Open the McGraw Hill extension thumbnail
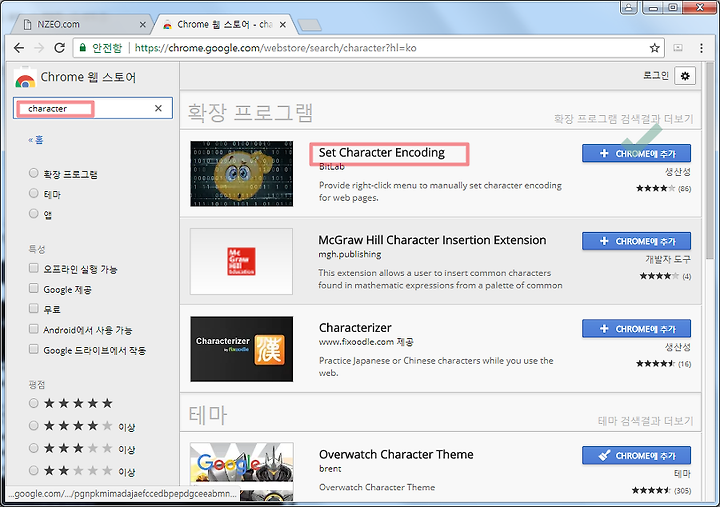The width and height of the screenshot is (720, 507). 242,261
